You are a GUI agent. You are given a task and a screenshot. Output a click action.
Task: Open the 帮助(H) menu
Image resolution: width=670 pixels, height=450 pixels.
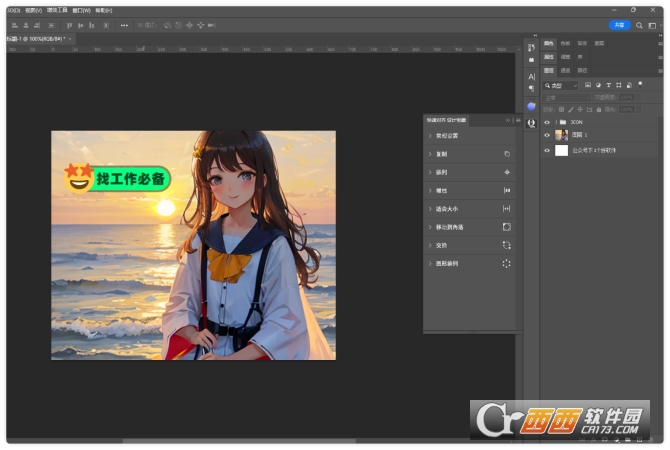(103, 10)
